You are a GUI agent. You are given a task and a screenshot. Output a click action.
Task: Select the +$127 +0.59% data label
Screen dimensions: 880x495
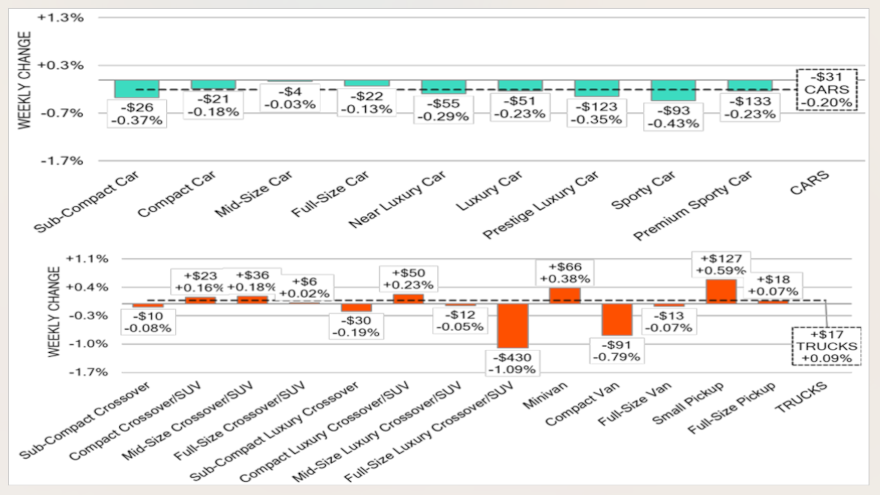[720, 263]
